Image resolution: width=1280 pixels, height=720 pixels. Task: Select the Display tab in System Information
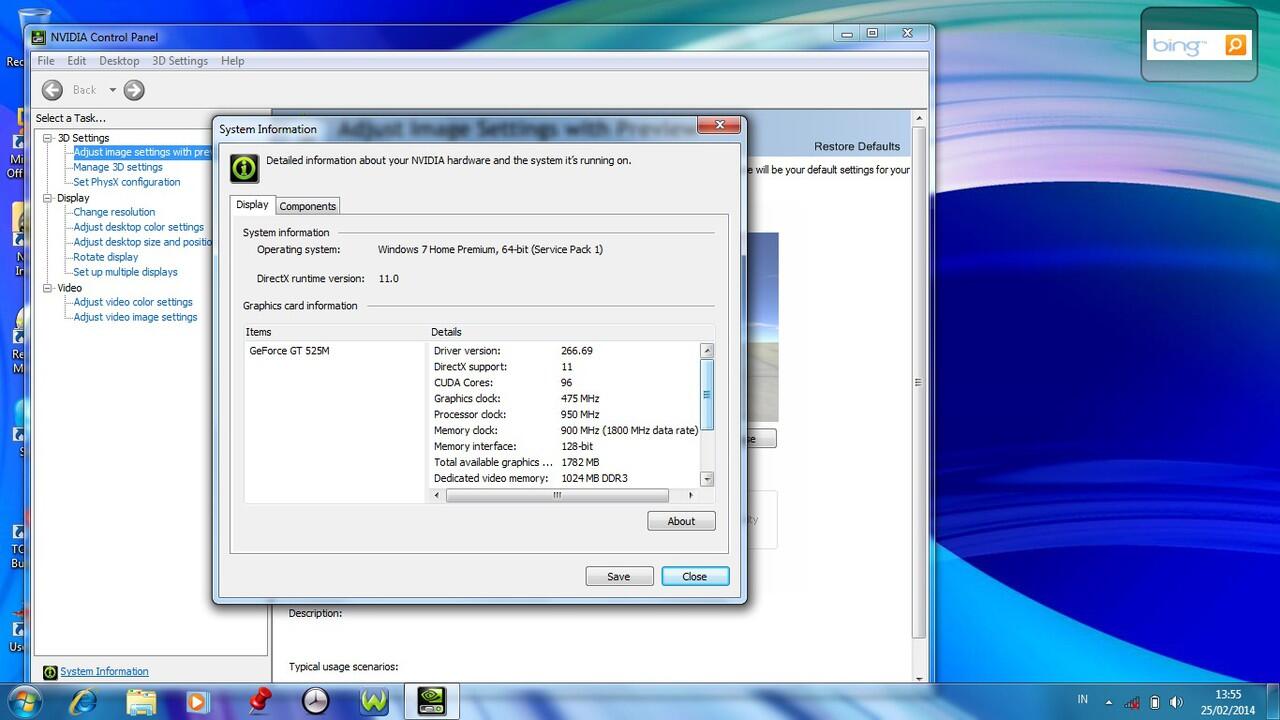[252, 204]
